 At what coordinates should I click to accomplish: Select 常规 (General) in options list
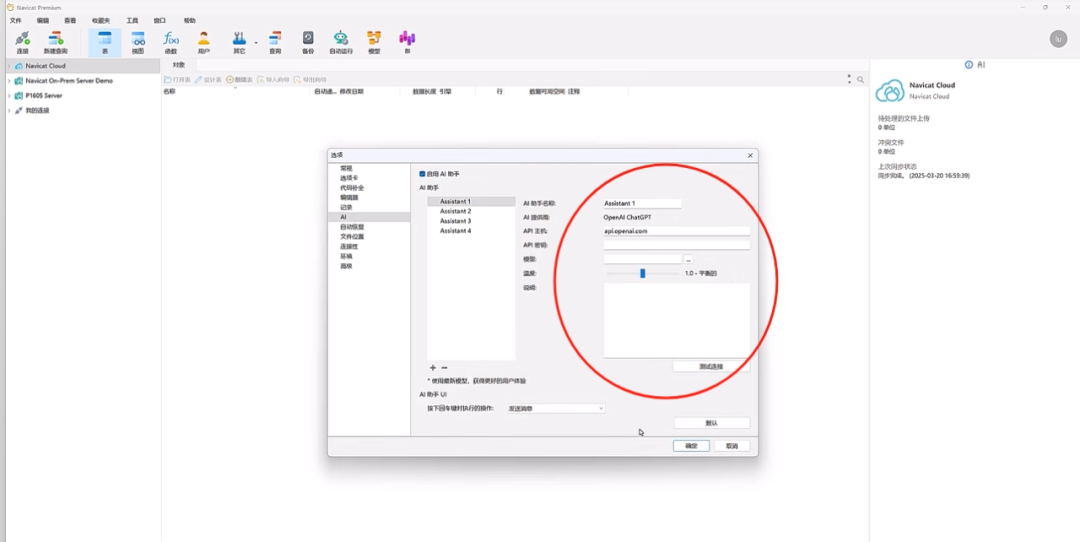click(x=346, y=168)
